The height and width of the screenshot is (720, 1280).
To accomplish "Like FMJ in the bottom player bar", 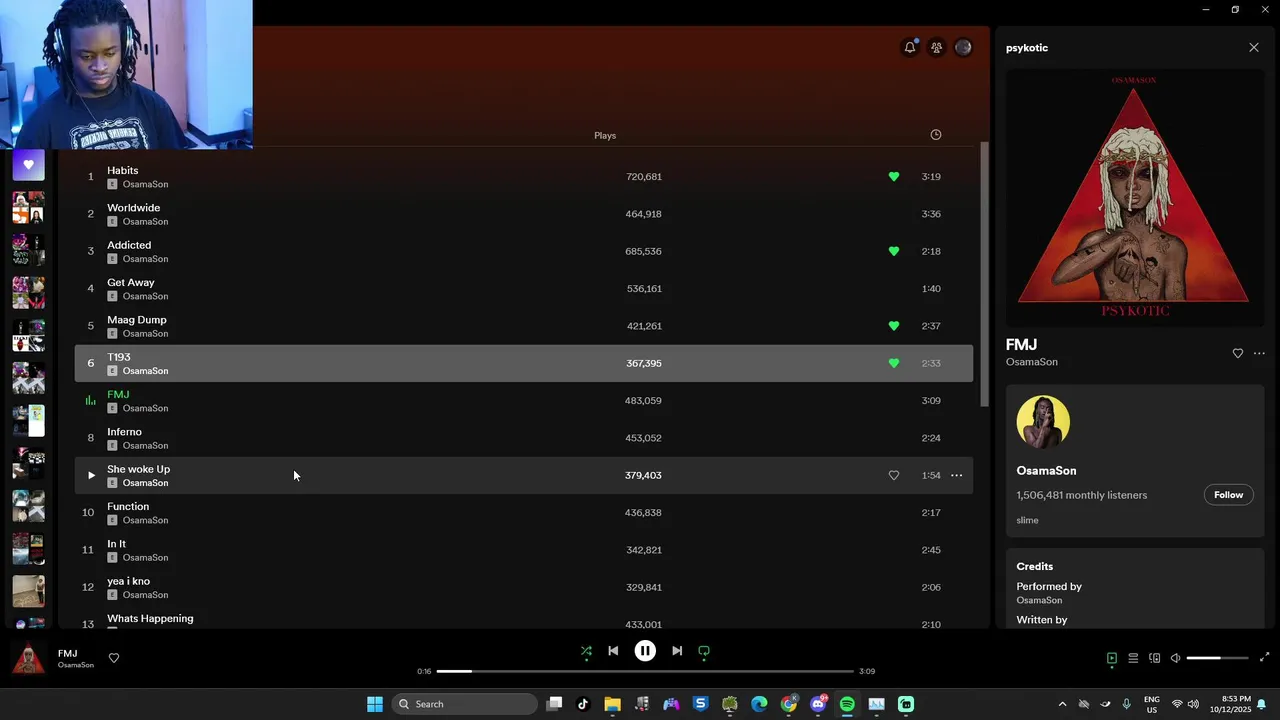I will click(x=114, y=658).
